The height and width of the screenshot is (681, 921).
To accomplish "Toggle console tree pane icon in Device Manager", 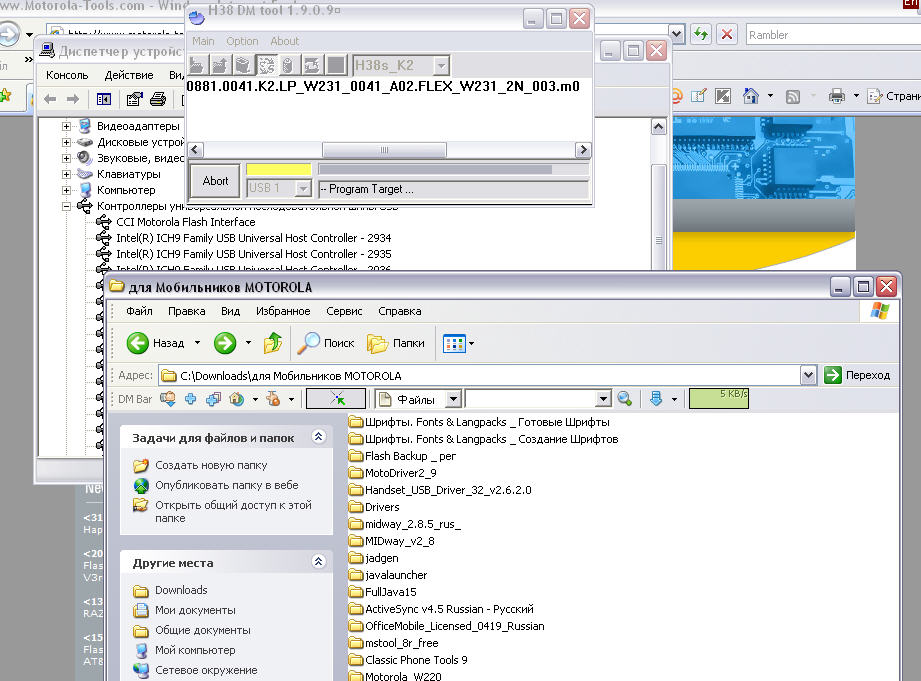I will pyautogui.click(x=104, y=99).
